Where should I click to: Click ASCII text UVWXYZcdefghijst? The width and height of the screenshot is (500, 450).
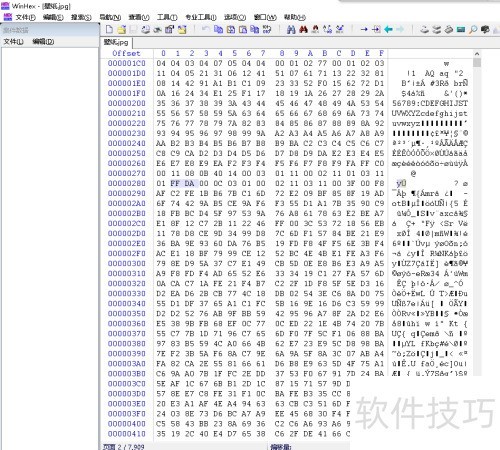(430, 113)
